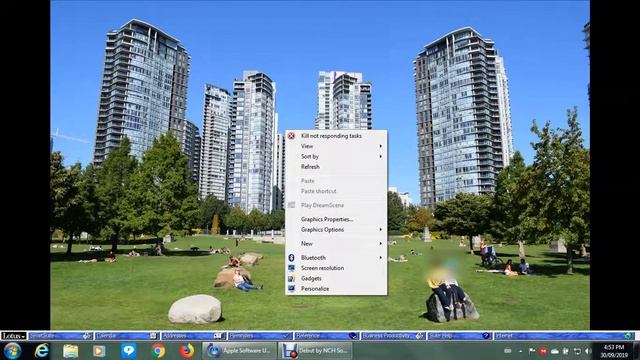The width and height of the screenshot is (640, 360).
Task: Open the Calendar drawer
Action: pos(127,336)
